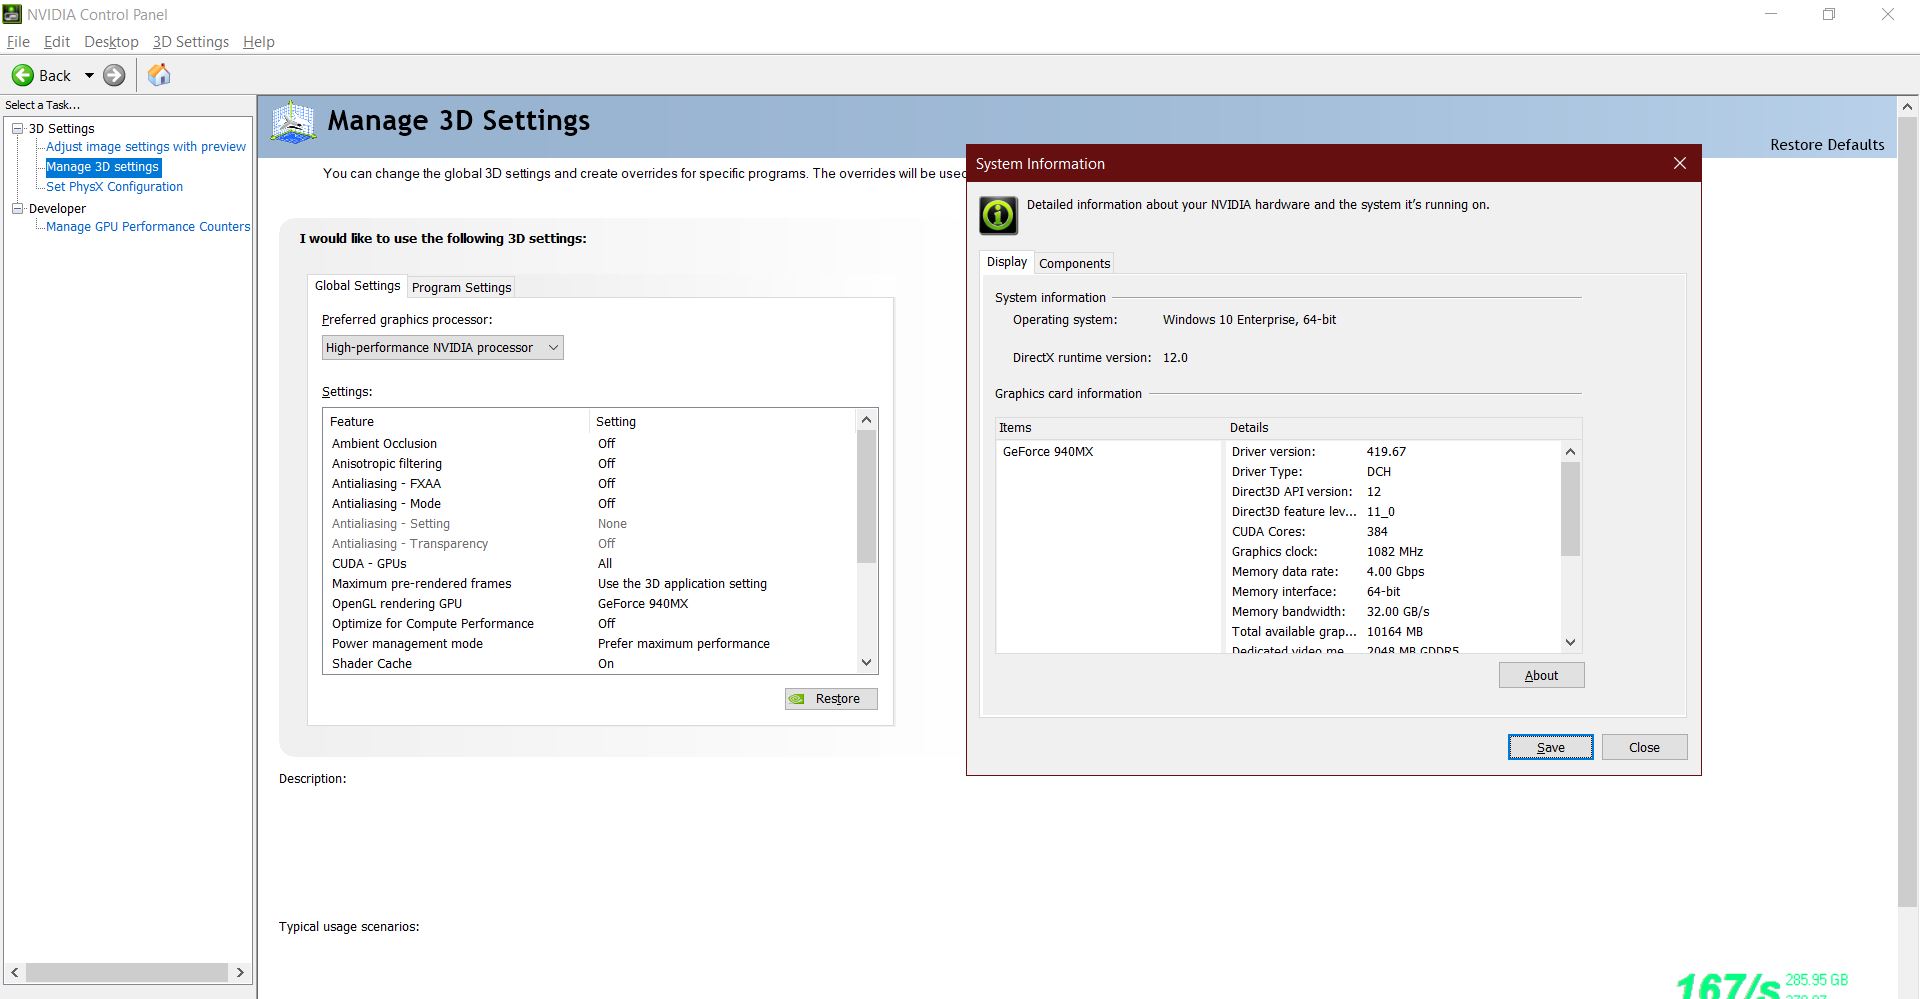Open Adjust image settings with preview
The width and height of the screenshot is (1920, 999).
point(146,147)
